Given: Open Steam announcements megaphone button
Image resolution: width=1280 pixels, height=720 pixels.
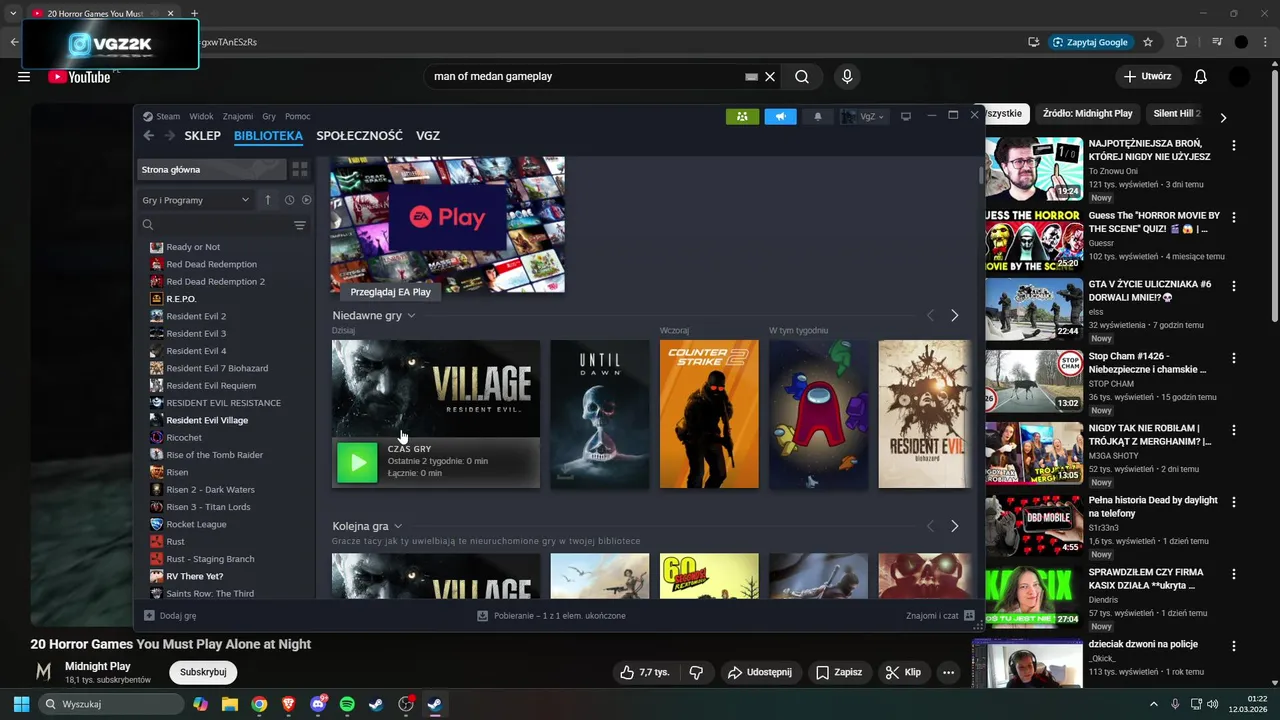Looking at the screenshot, I should pyautogui.click(x=780, y=116).
